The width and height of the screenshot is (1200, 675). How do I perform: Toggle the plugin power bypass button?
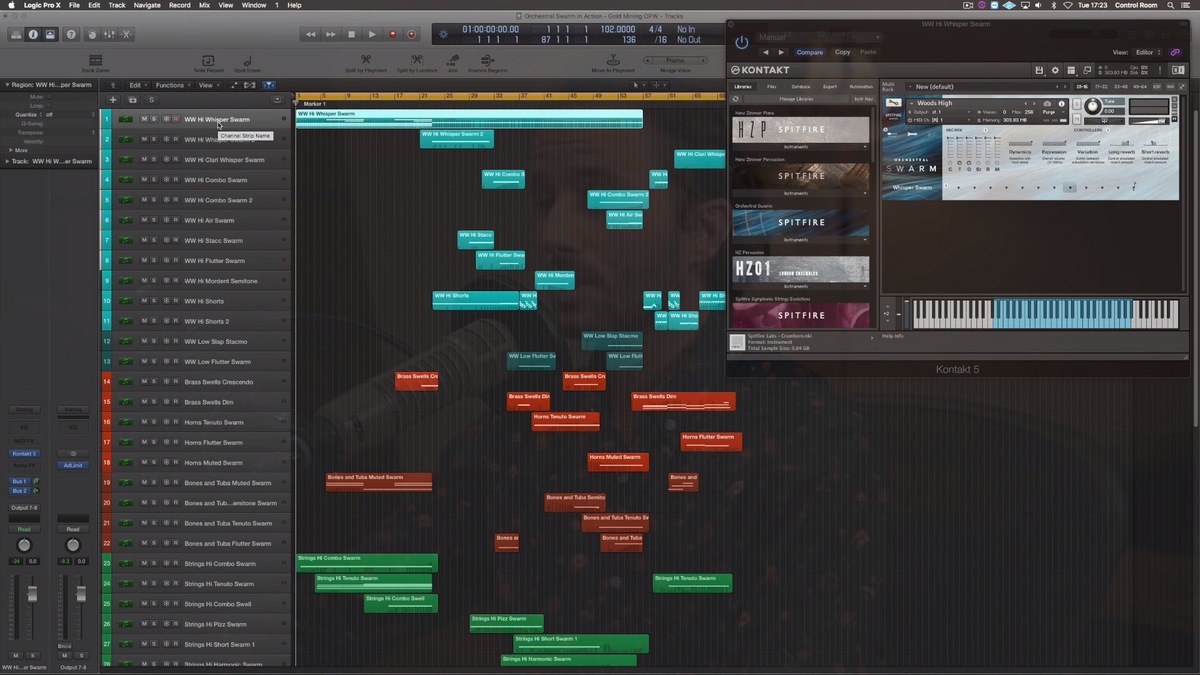741,42
